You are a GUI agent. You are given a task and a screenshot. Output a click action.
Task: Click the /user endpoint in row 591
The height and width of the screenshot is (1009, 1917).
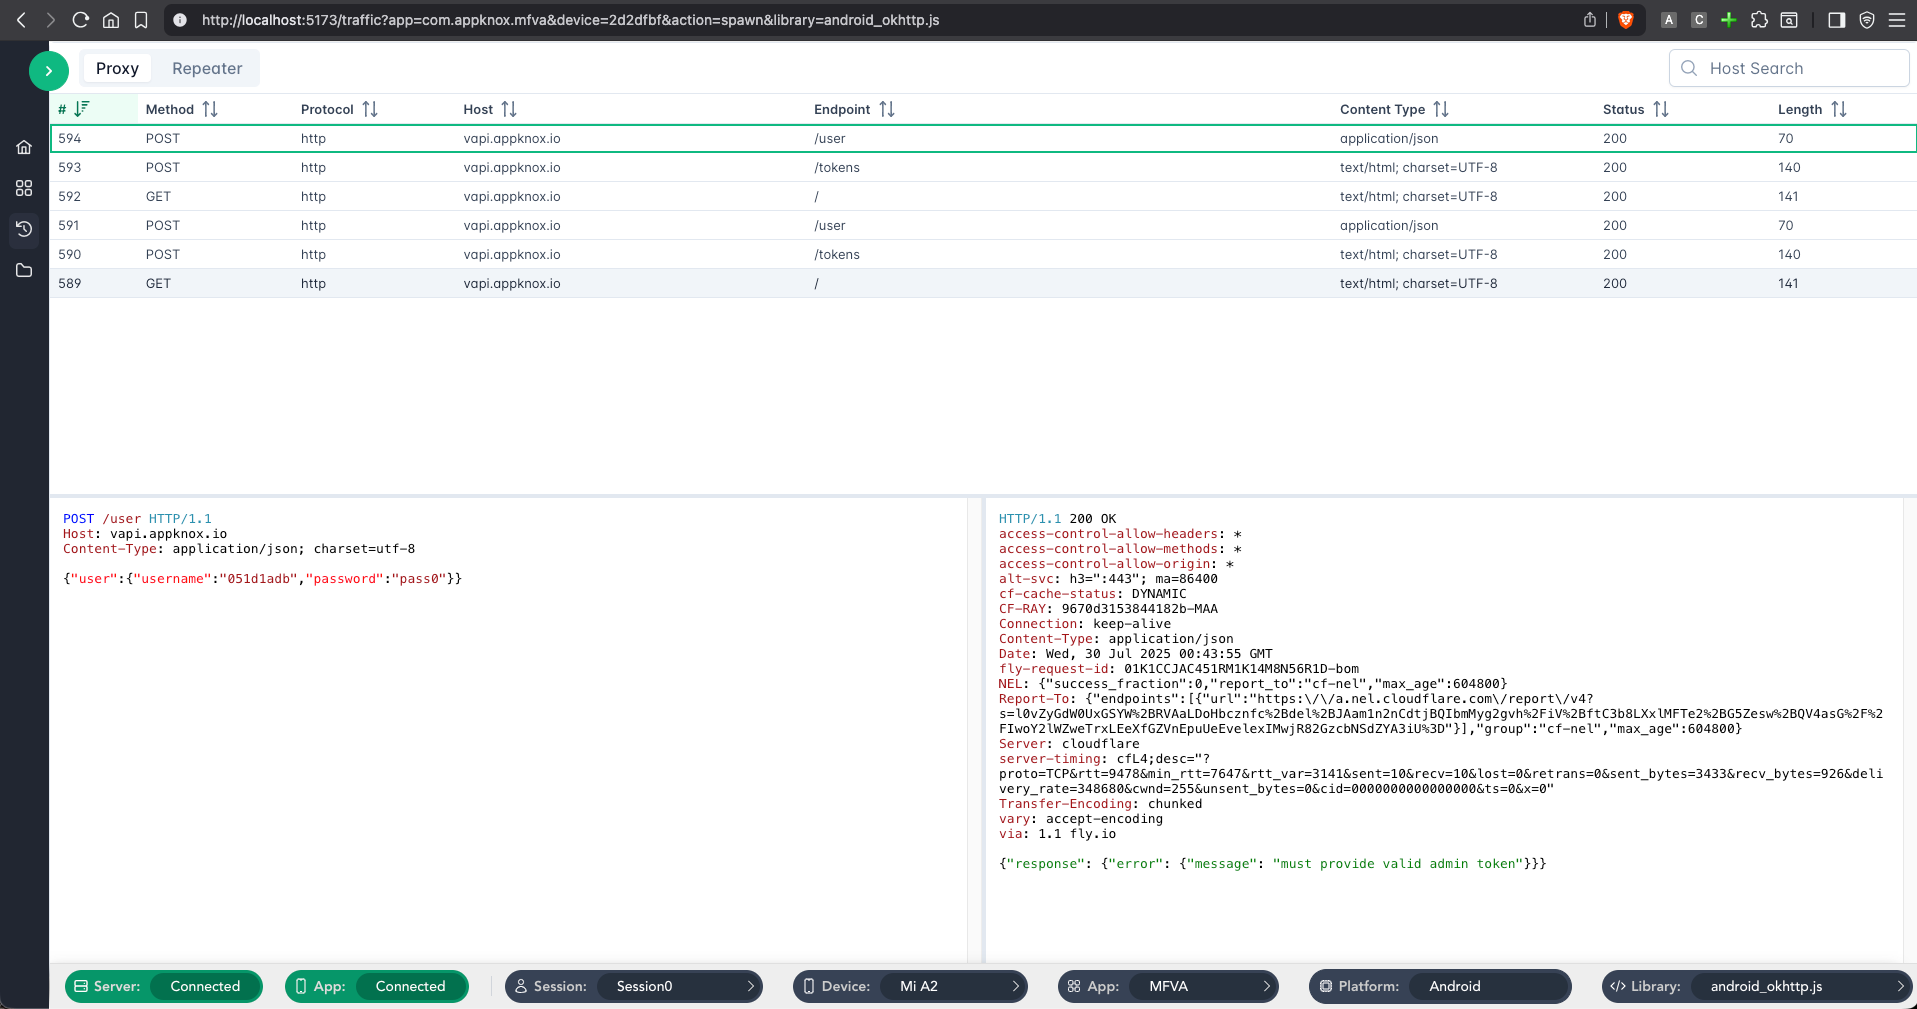(830, 225)
